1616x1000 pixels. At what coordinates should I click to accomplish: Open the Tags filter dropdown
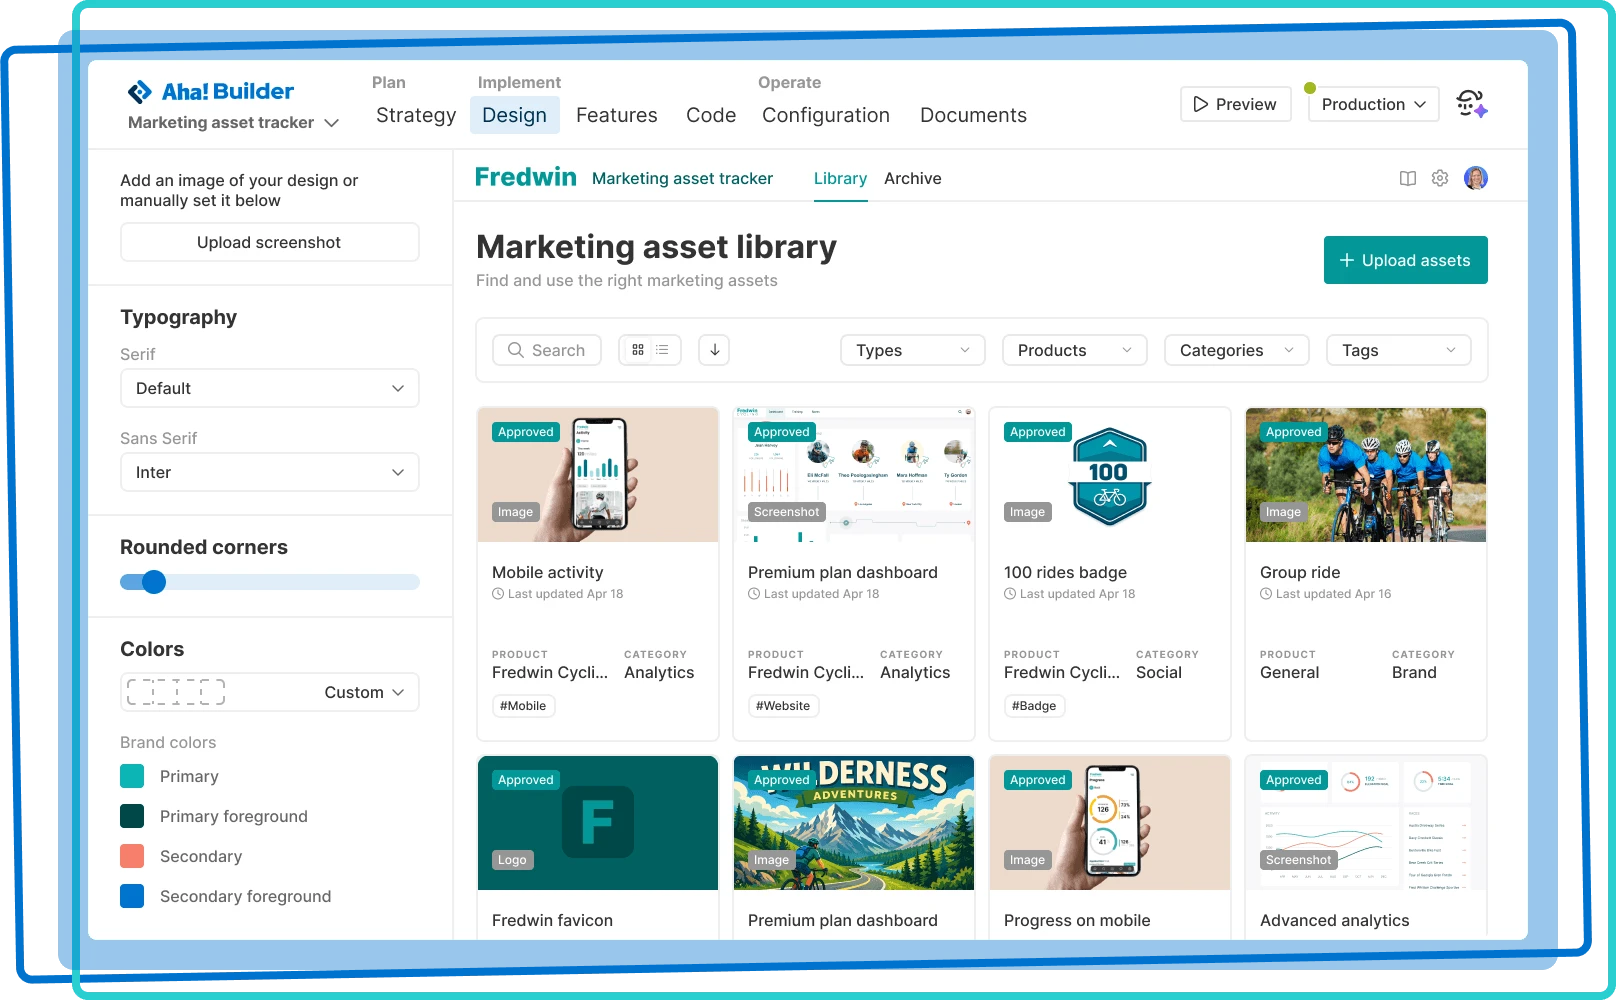pos(1399,350)
